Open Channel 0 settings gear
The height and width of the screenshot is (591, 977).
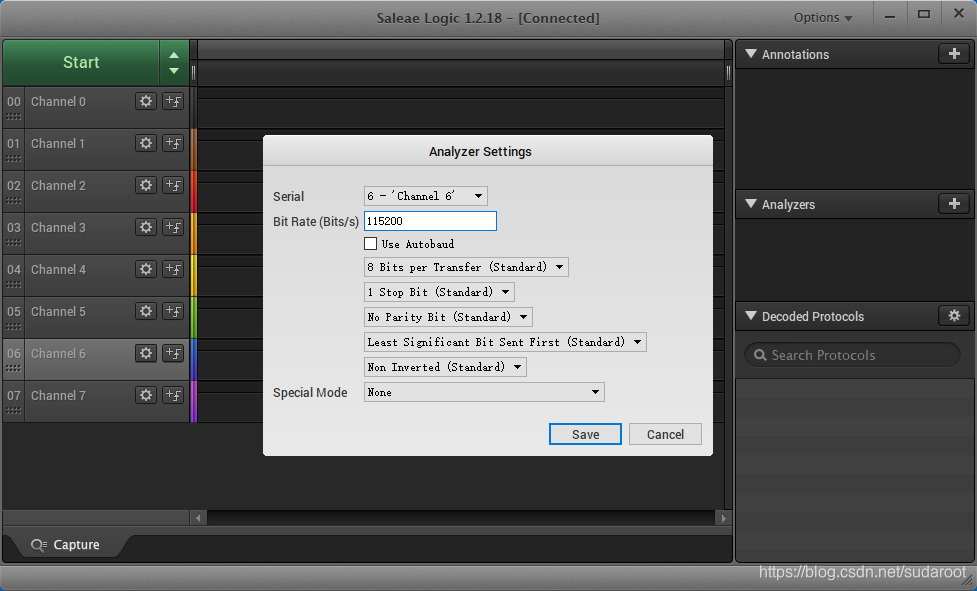(146, 102)
